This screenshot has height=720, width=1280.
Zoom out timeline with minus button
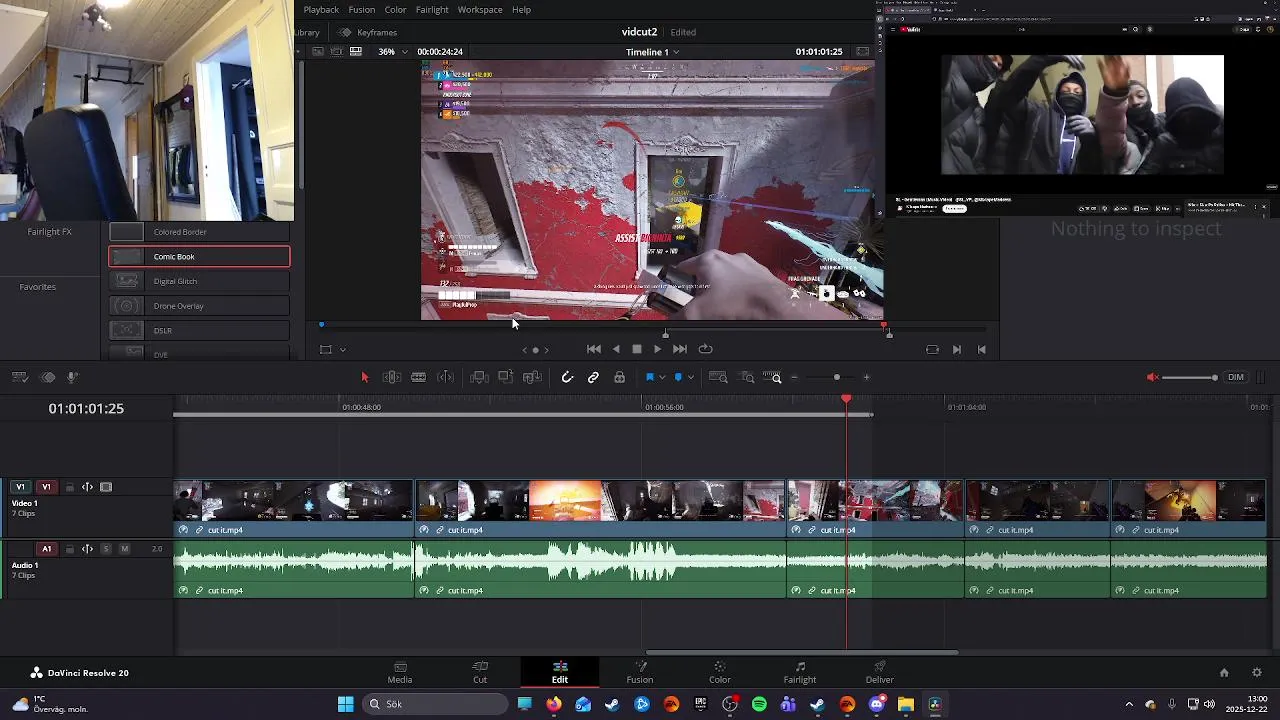[794, 377]
